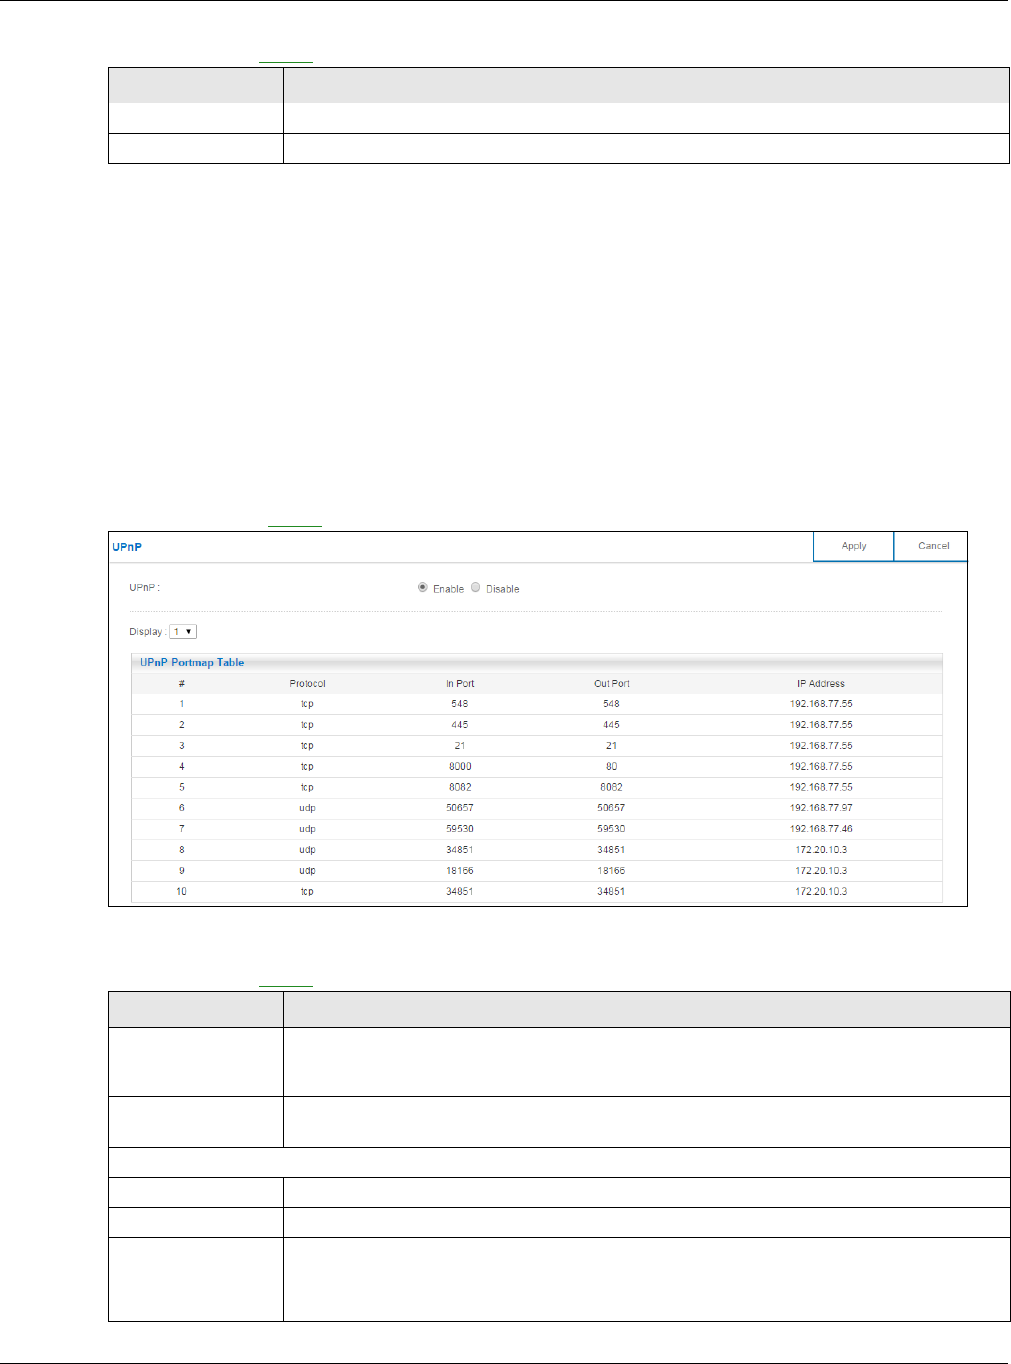Click the 'UPnP :' field label
The image size is (1011, 1364).
144,588
